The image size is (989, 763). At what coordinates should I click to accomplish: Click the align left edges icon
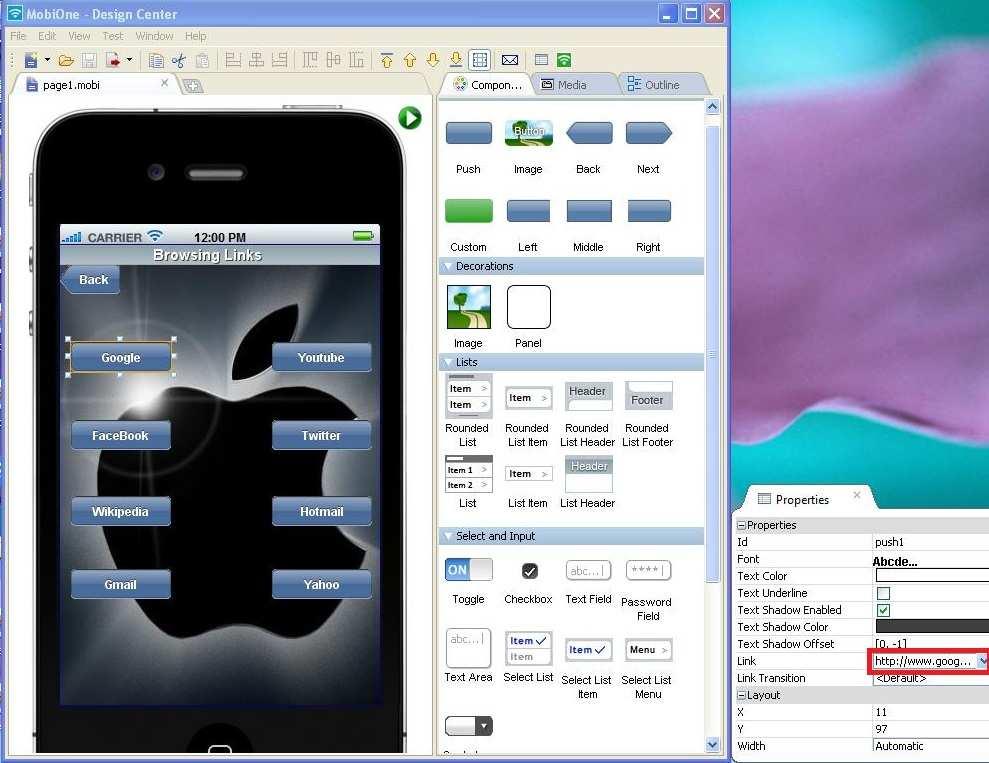(x=233, y=60)
